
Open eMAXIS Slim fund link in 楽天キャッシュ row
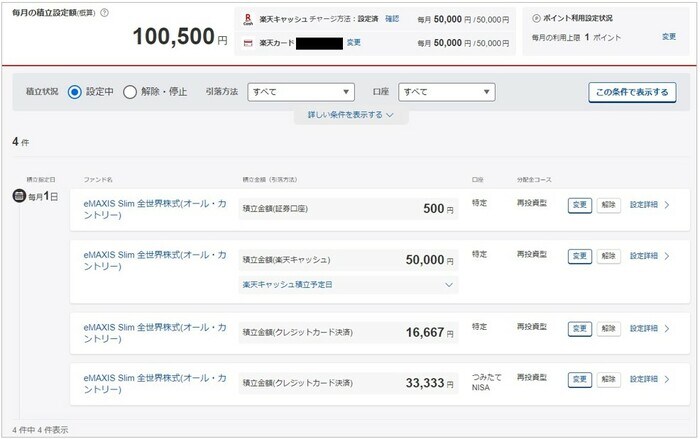pyautogui.click(x=155, y=261)
